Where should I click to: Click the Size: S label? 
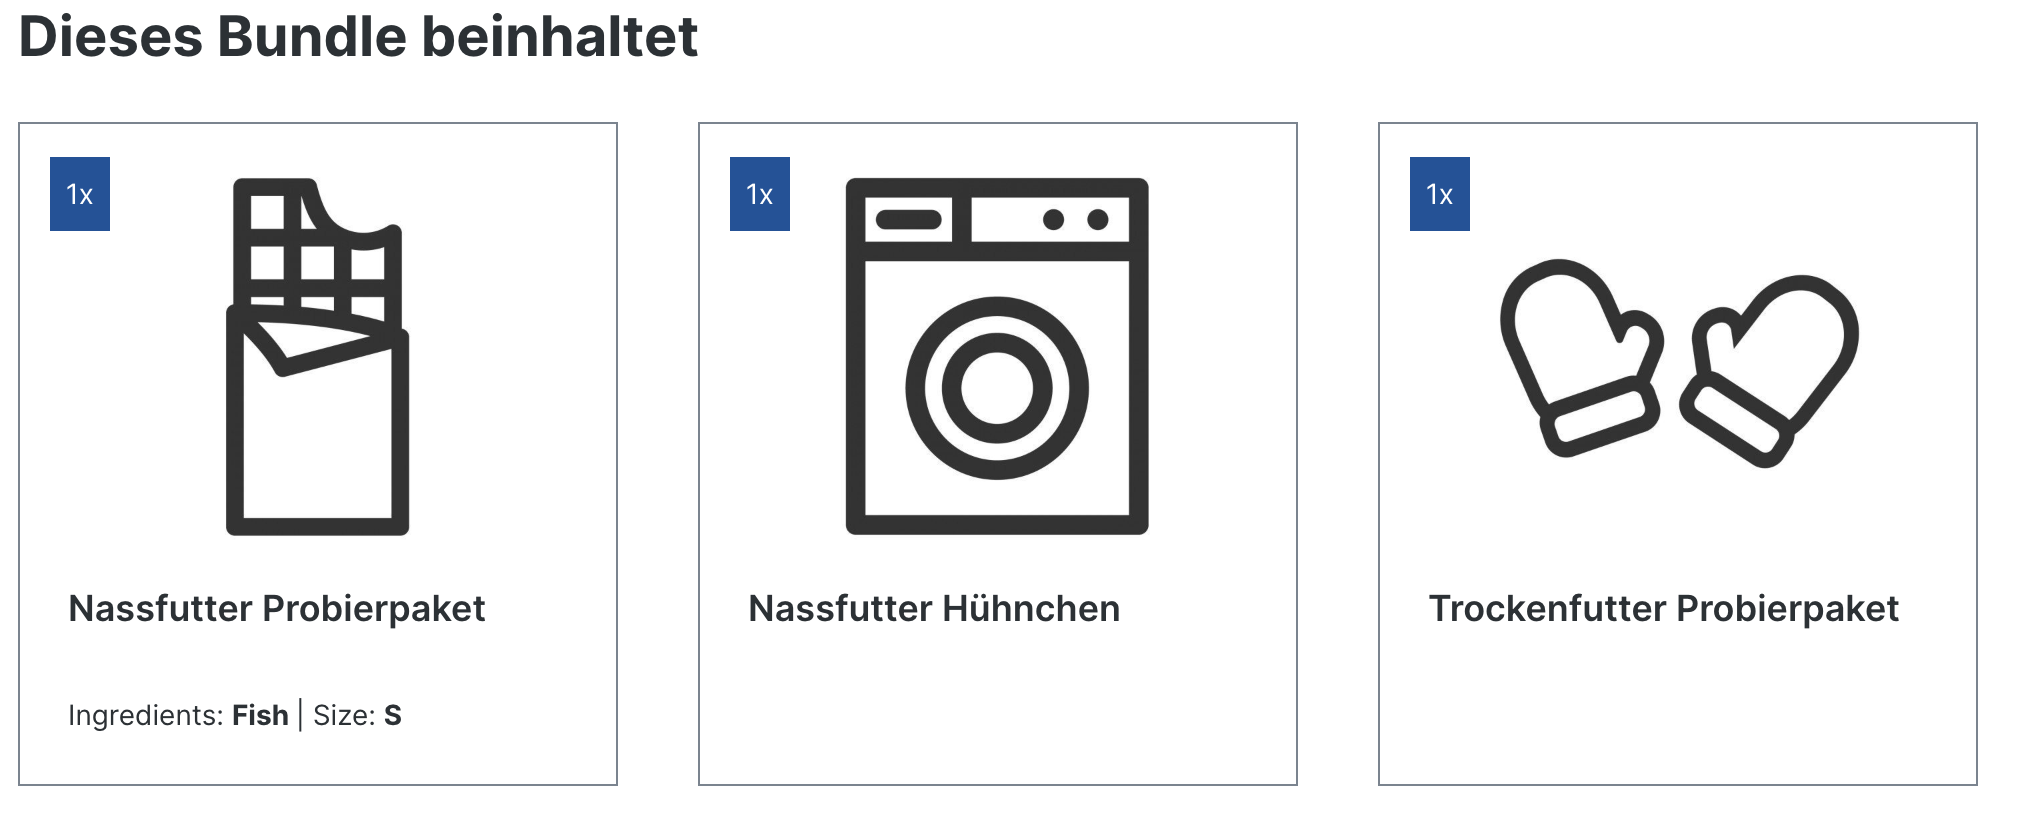[x=357, y=715]
